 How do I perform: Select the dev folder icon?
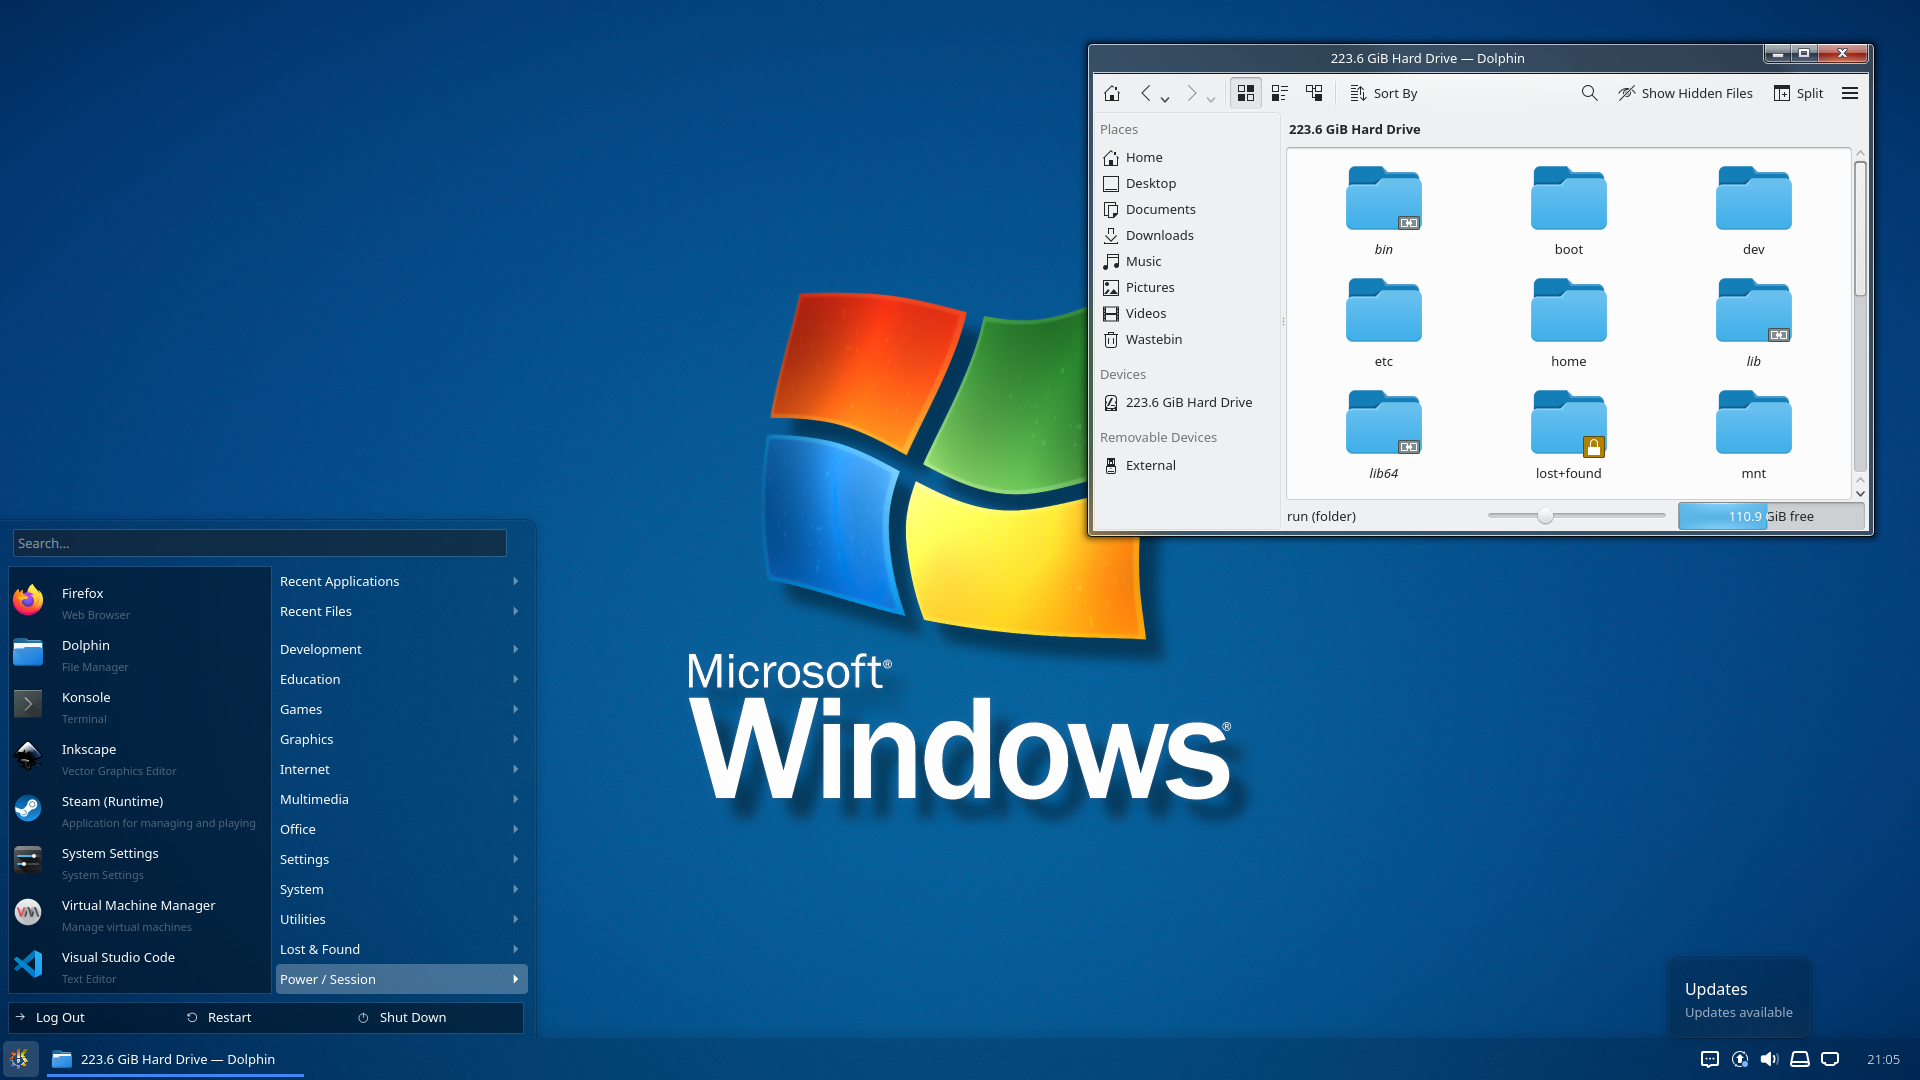coord(1754,198)
